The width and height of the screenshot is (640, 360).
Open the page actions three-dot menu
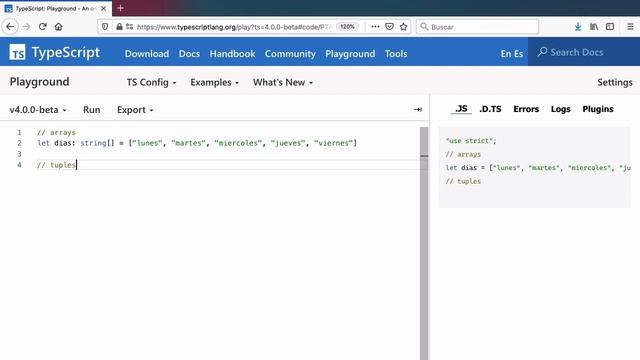coord(375,27)
